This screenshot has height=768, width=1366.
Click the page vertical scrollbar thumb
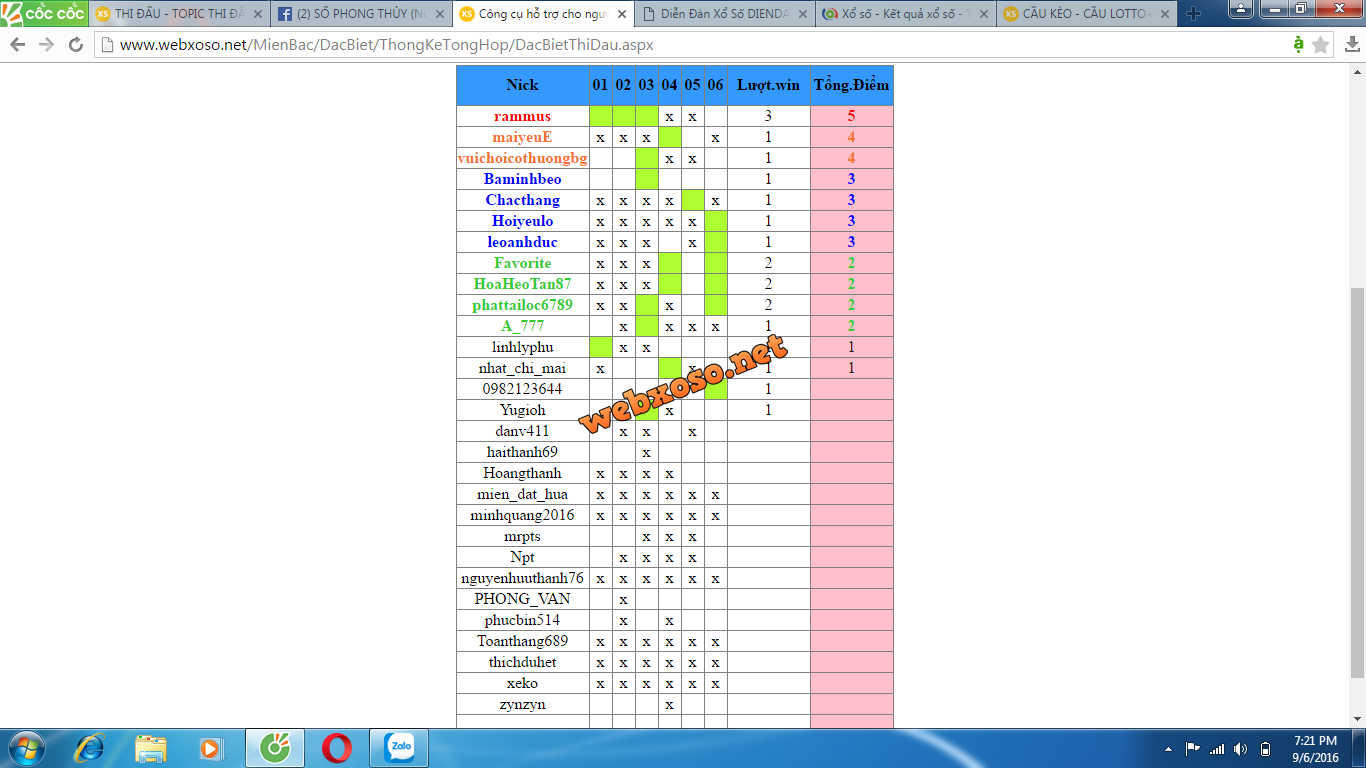[x=1357, y=480]
